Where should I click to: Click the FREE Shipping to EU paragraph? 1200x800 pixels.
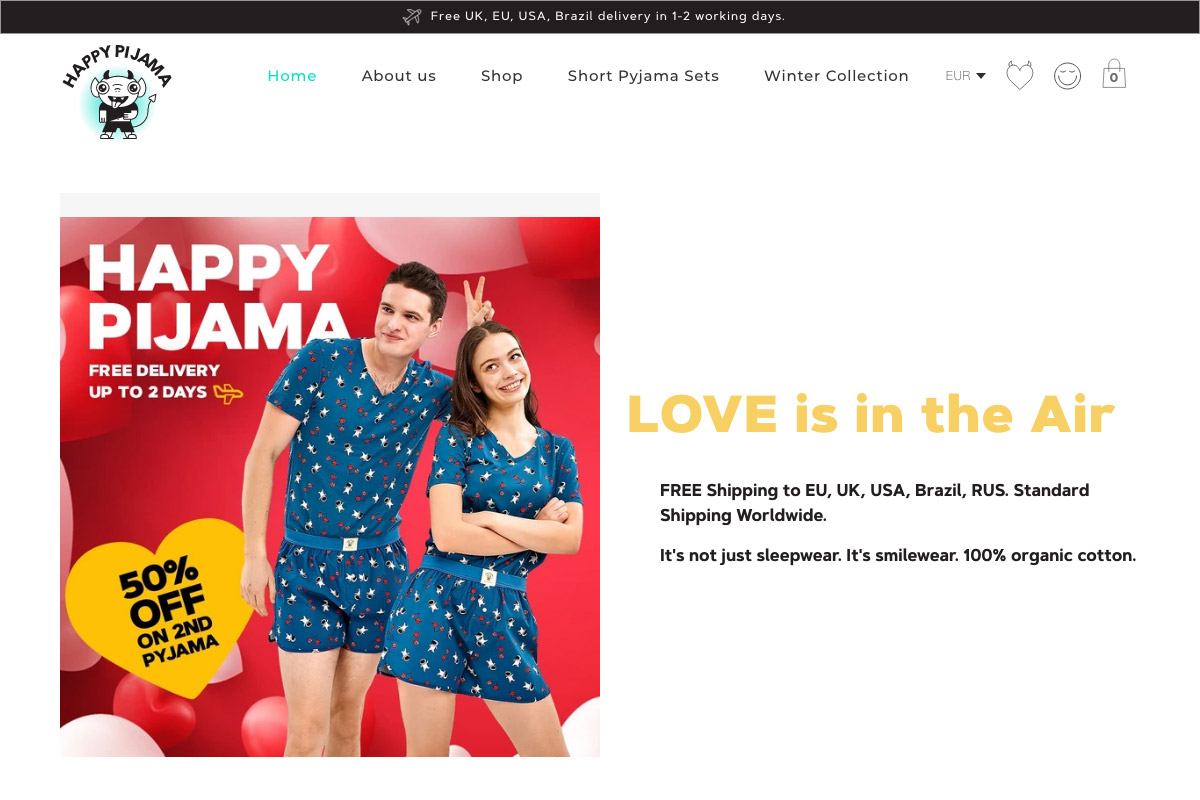[x=875, y=503]
